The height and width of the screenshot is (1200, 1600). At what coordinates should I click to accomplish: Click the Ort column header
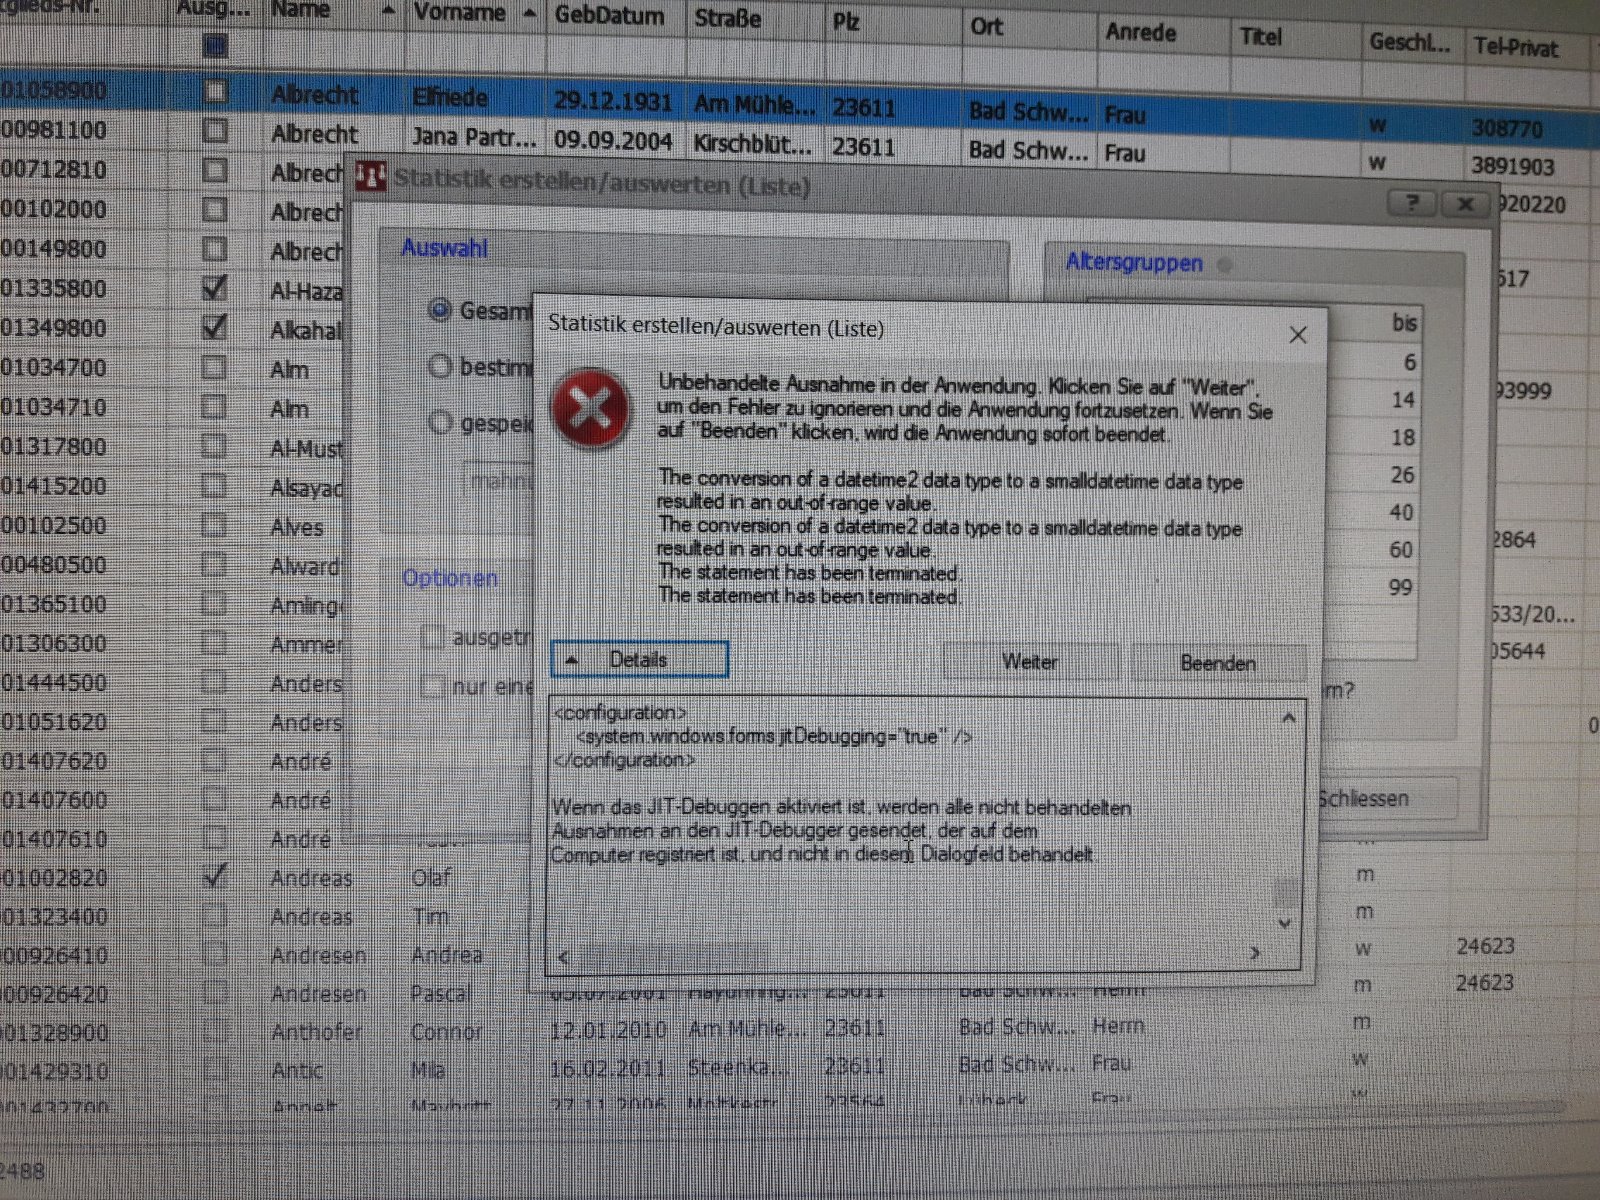(986, 26)
